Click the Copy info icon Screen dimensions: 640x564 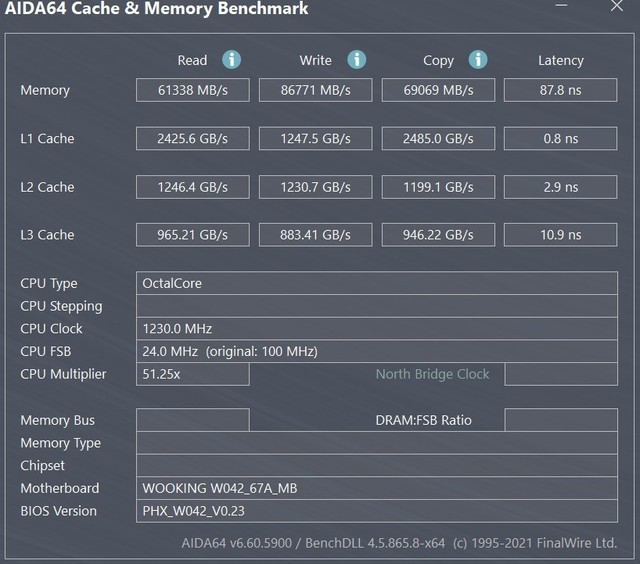pos(478,60)
